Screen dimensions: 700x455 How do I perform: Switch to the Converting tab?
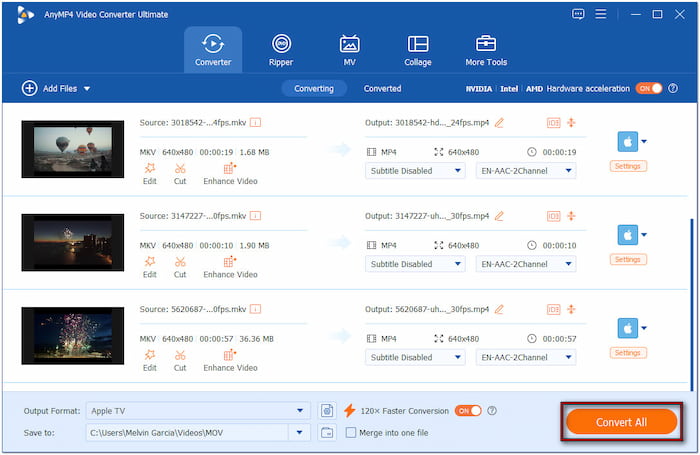[314, 88]
